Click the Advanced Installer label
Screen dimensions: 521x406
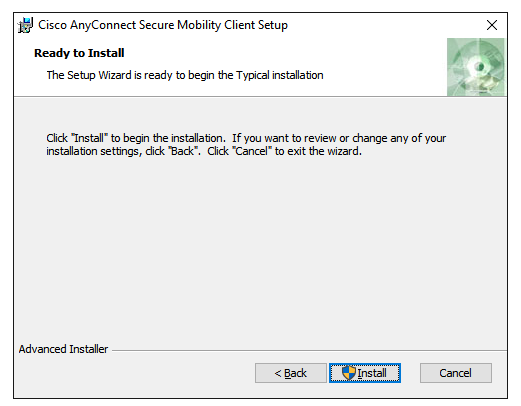point(63,349)
